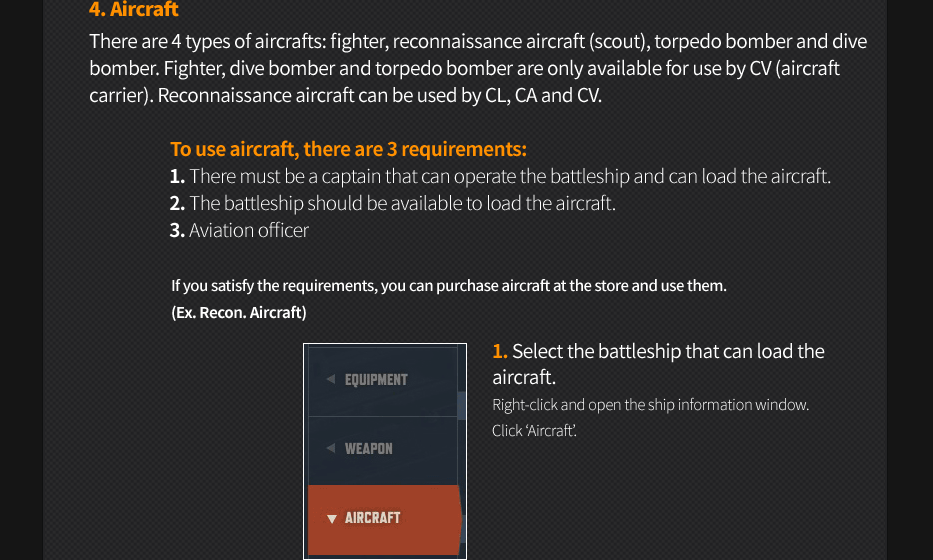The height and width of the screenshot is (560, 933).
Task: Expand the EQUIPMENT section arrow
Action: click(331, 380)
